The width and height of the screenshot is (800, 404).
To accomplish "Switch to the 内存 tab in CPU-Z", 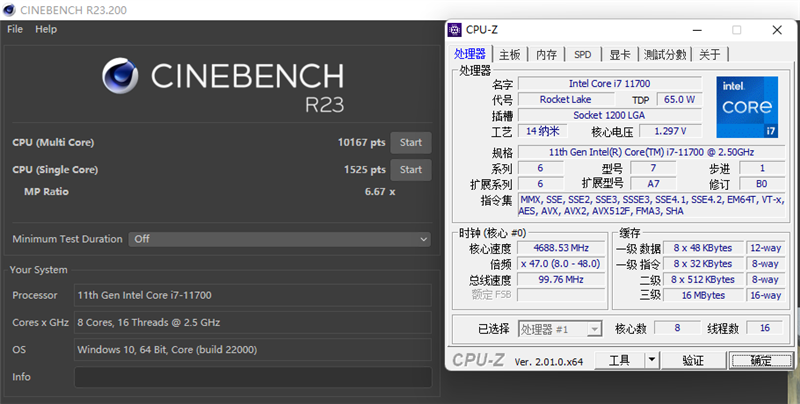I will pos(546,55).
